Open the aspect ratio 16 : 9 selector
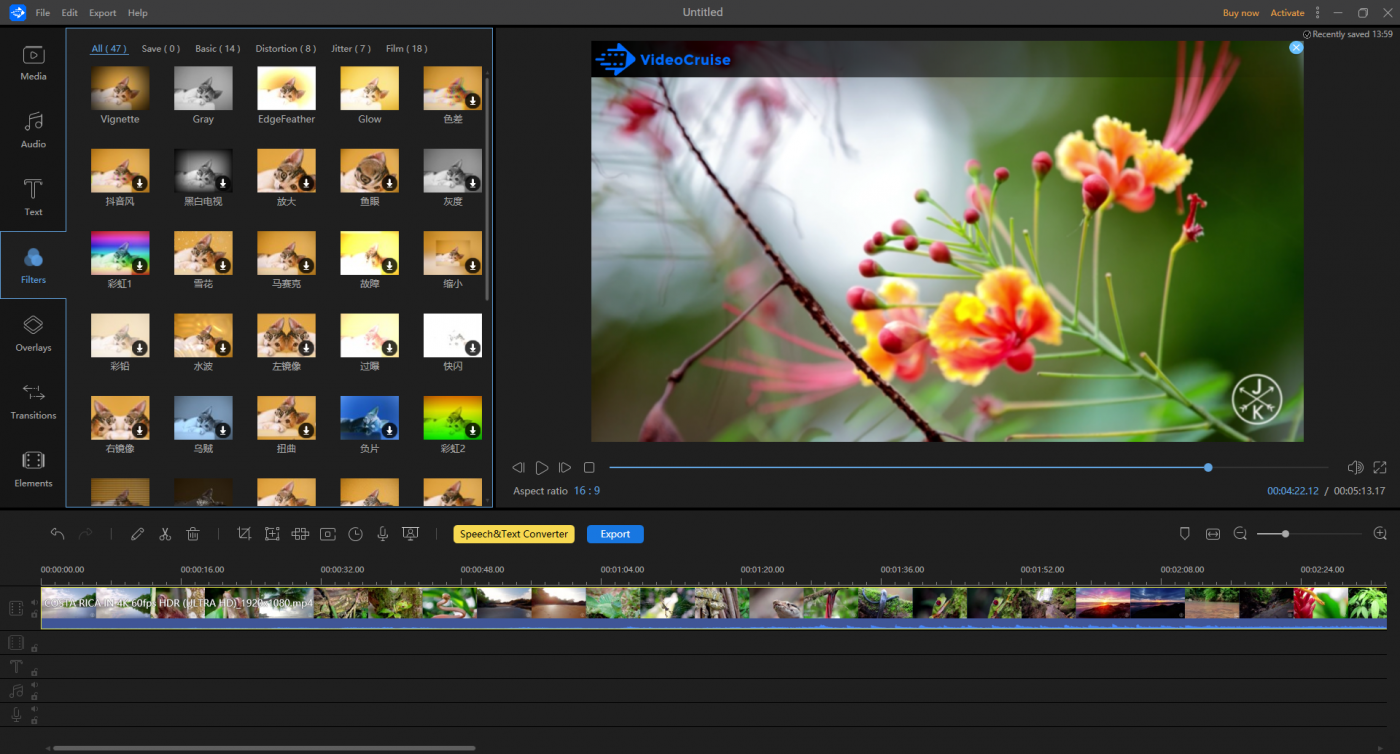Image resolution: width=1400 pixels, height=754 pixels. pyautogui.click(x=587, y=491)
